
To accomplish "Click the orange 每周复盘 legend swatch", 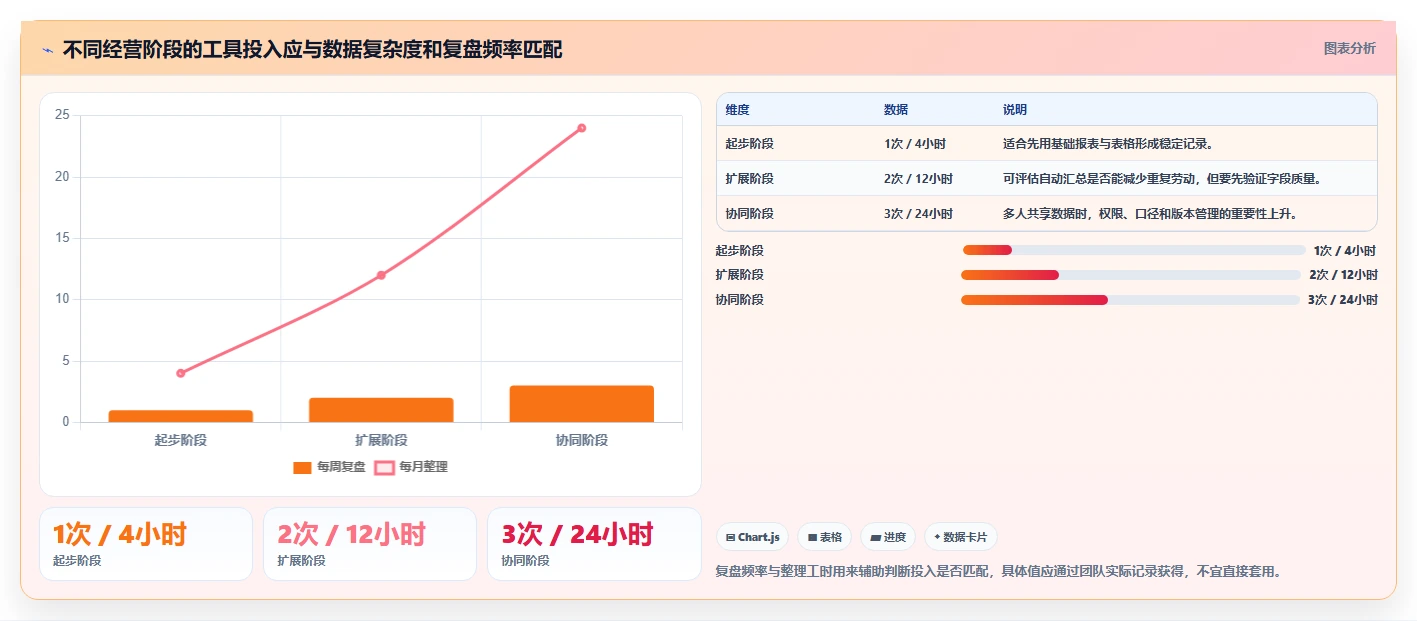I will click(302, 467).
